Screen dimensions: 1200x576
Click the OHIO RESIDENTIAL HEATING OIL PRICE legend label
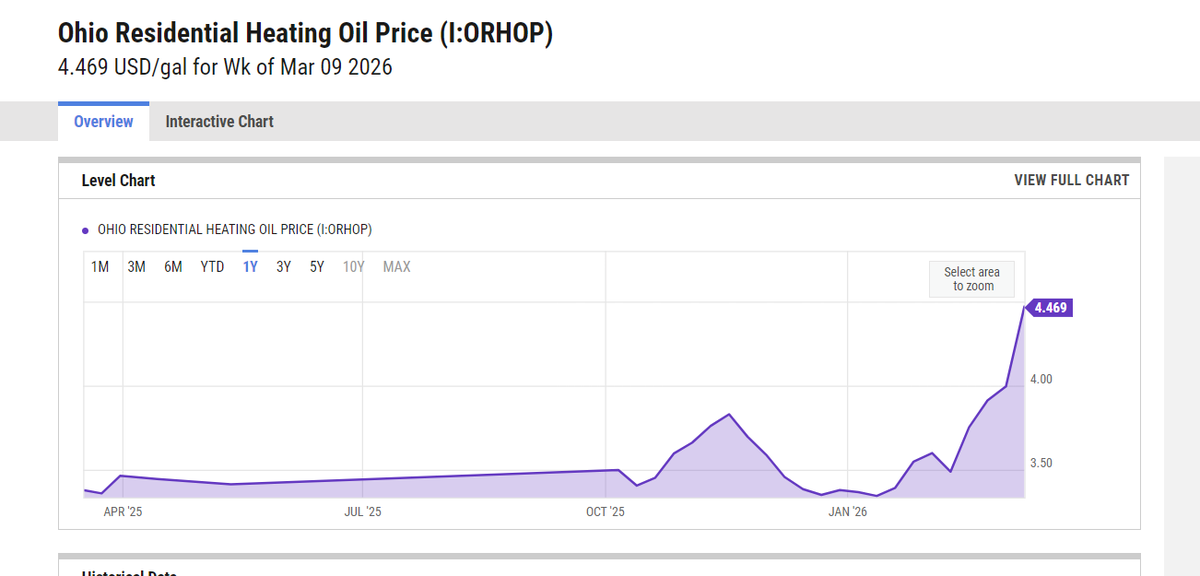235,229
